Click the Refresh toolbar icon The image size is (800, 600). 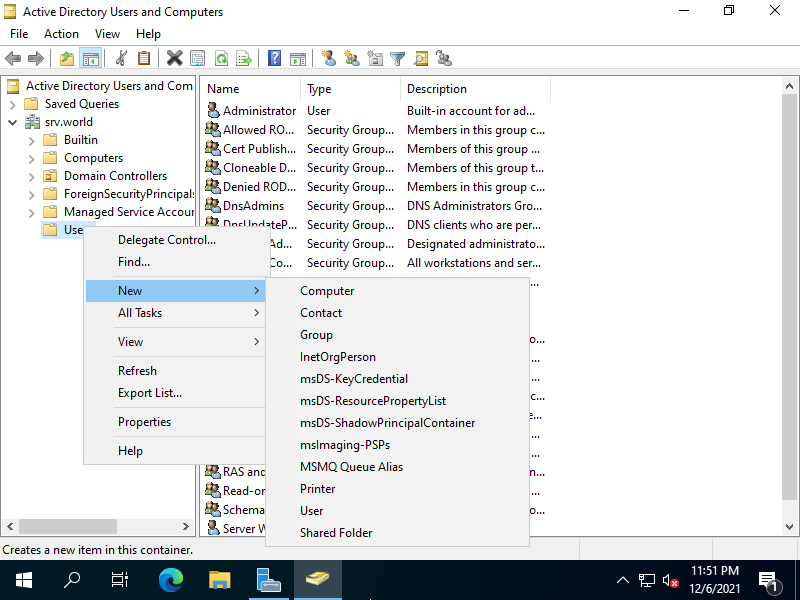coord(221,59)
